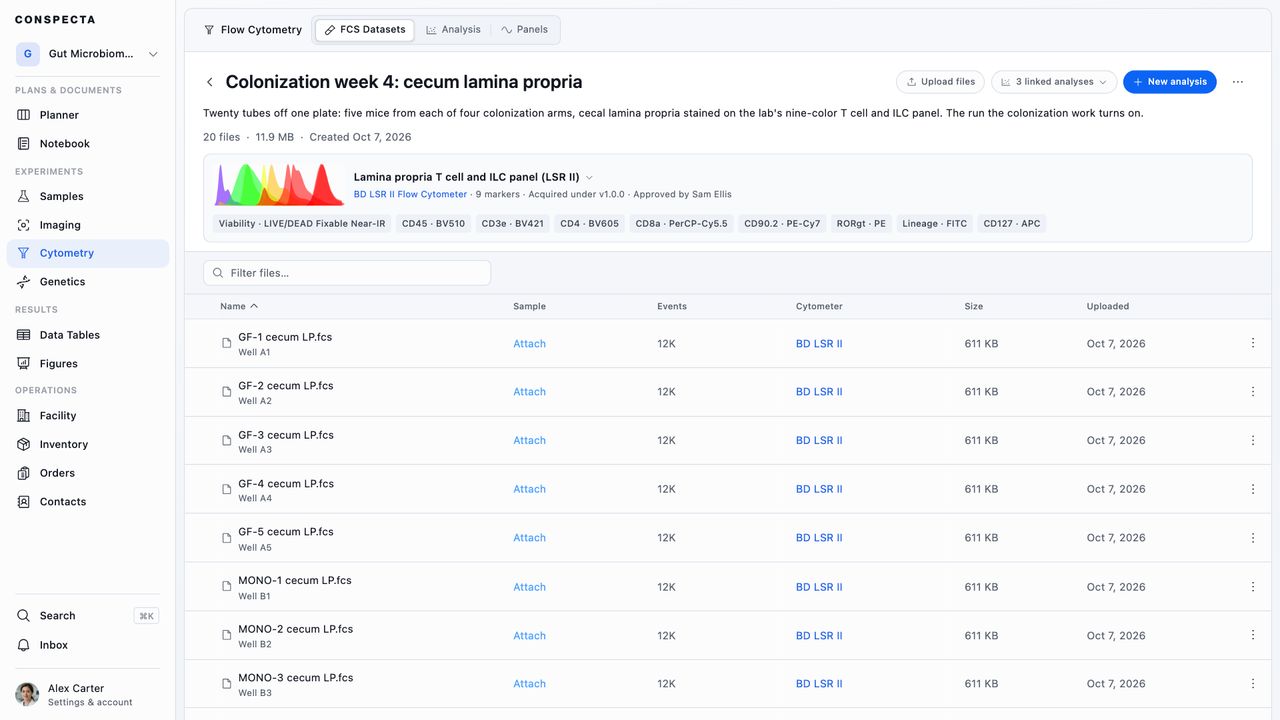The width and height of the screenshot is (1280, 720).
Task: Open the BD LSR II Flow Cytometer link
Action: point(410,194)
